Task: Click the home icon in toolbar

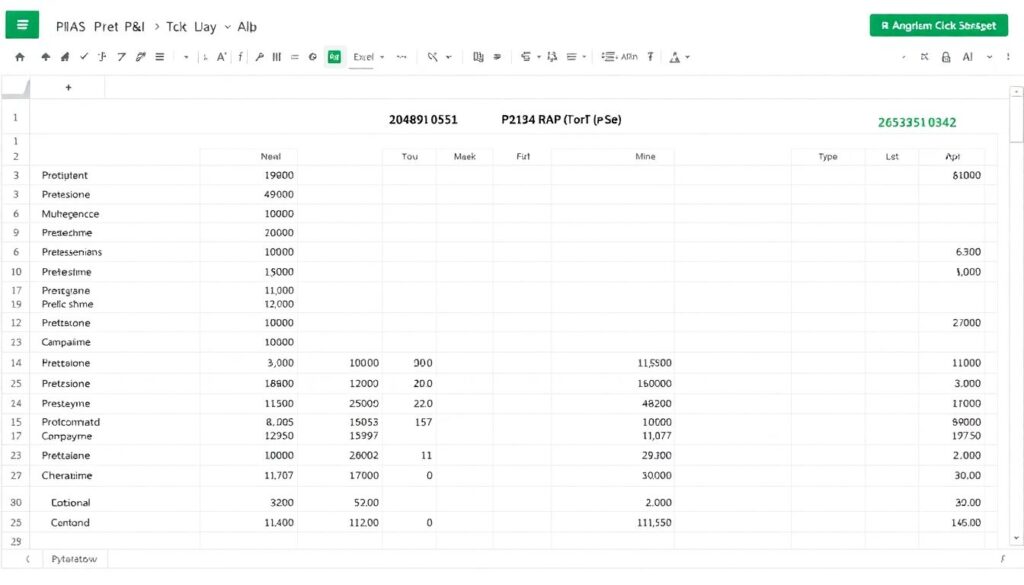Action: click(x=19, y=58)
